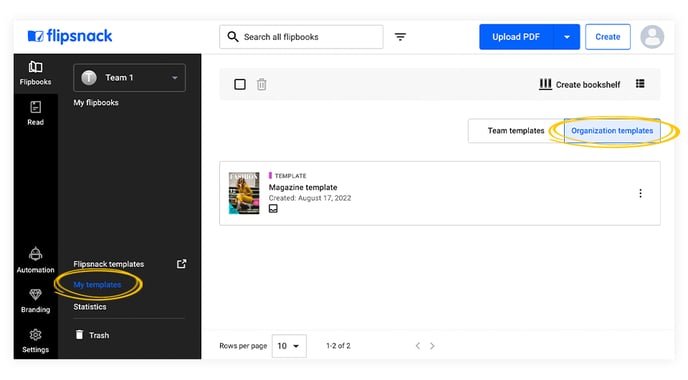Open the Read section in sidebar
The height and width of the screenshot is (380, 688).
pos(36,113)
